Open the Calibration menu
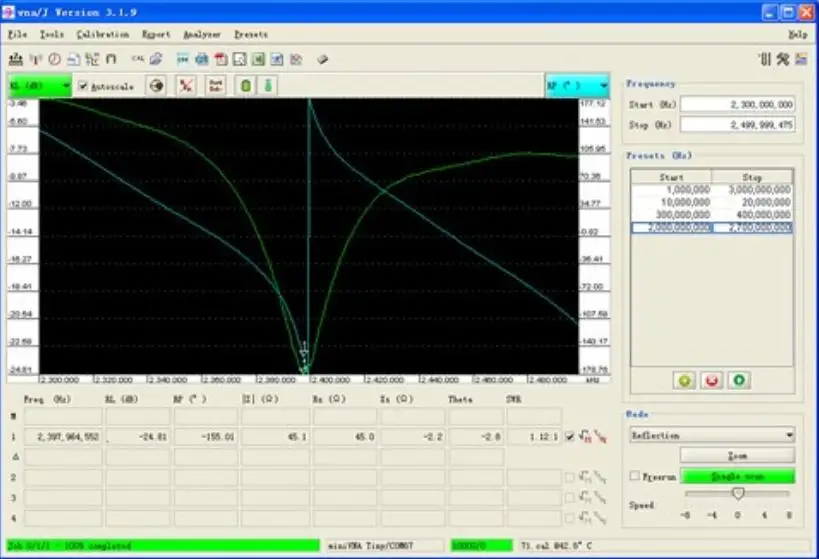Screen dimensions: 819x559 click(102, 34)
